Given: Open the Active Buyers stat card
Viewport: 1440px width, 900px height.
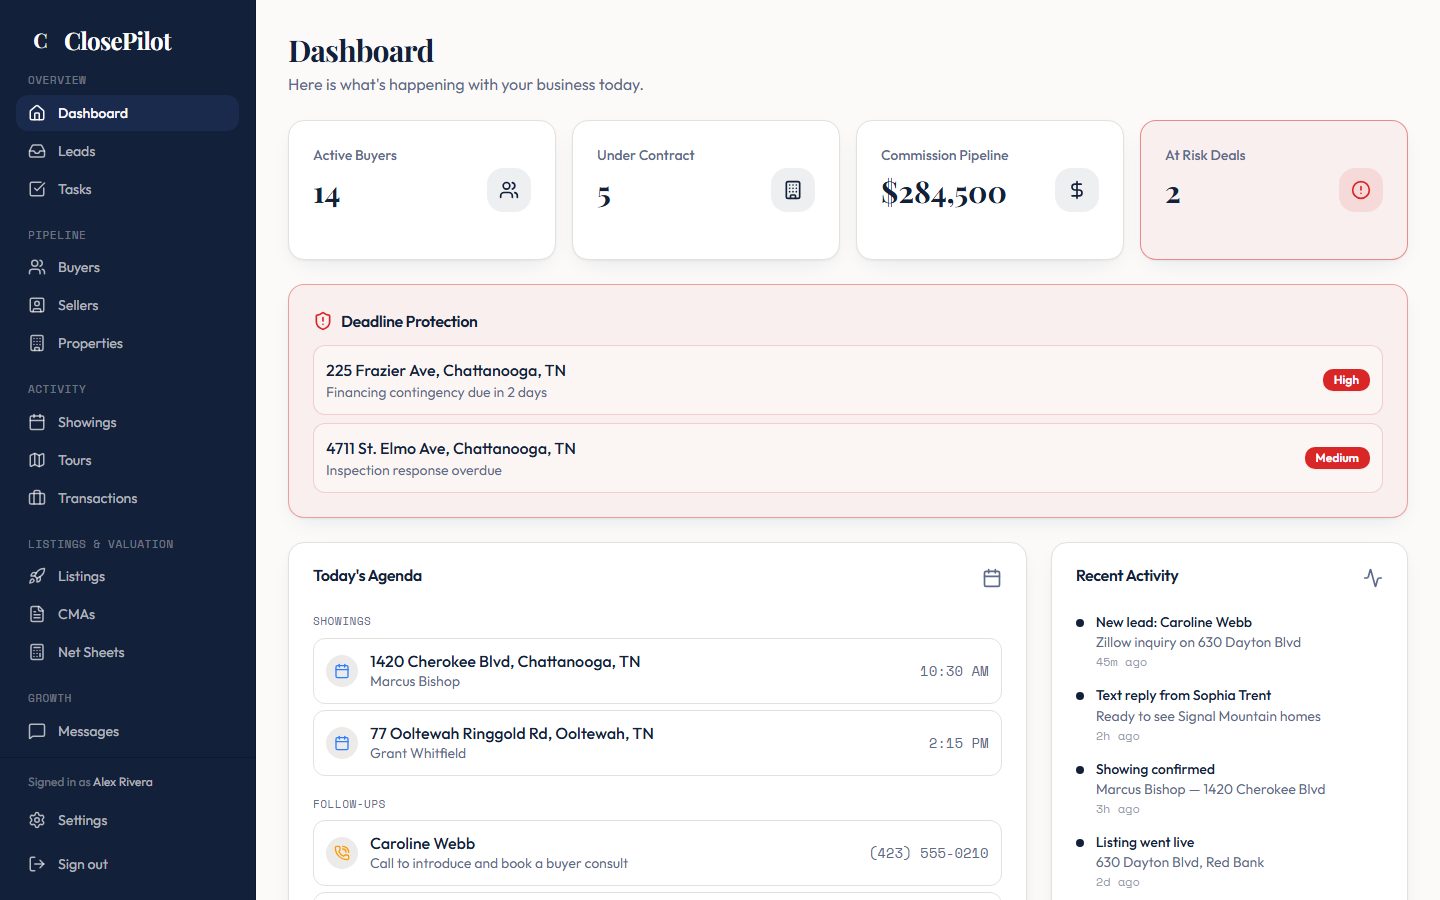Looking at the screenshot, I should [422, 190].
